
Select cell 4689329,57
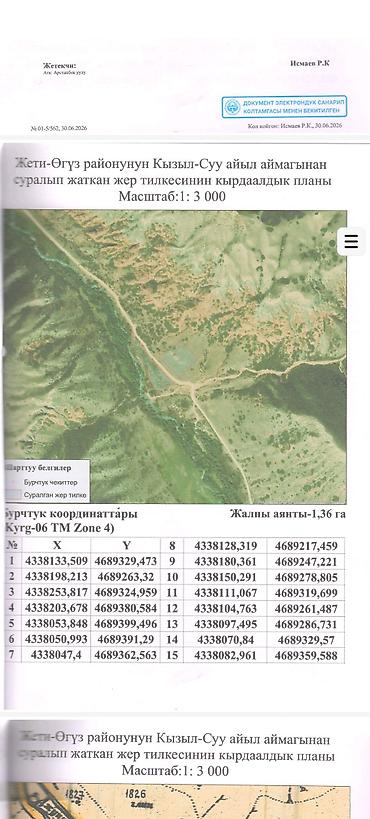(x=306, y=640)
